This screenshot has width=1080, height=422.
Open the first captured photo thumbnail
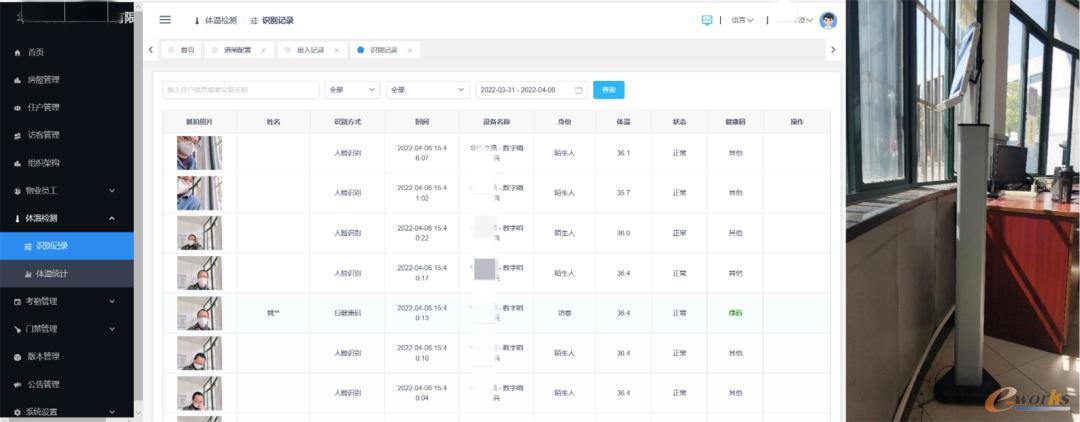tap(199, 153)
